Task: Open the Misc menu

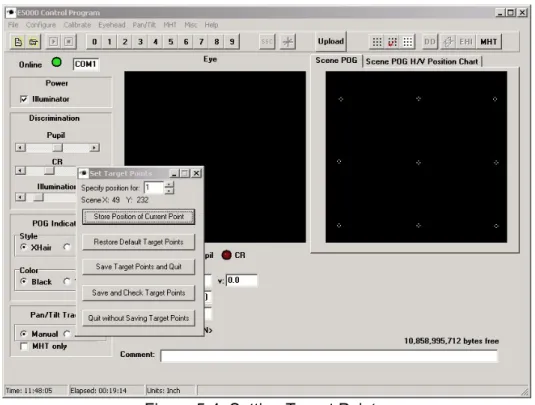Action: point(191,25)
